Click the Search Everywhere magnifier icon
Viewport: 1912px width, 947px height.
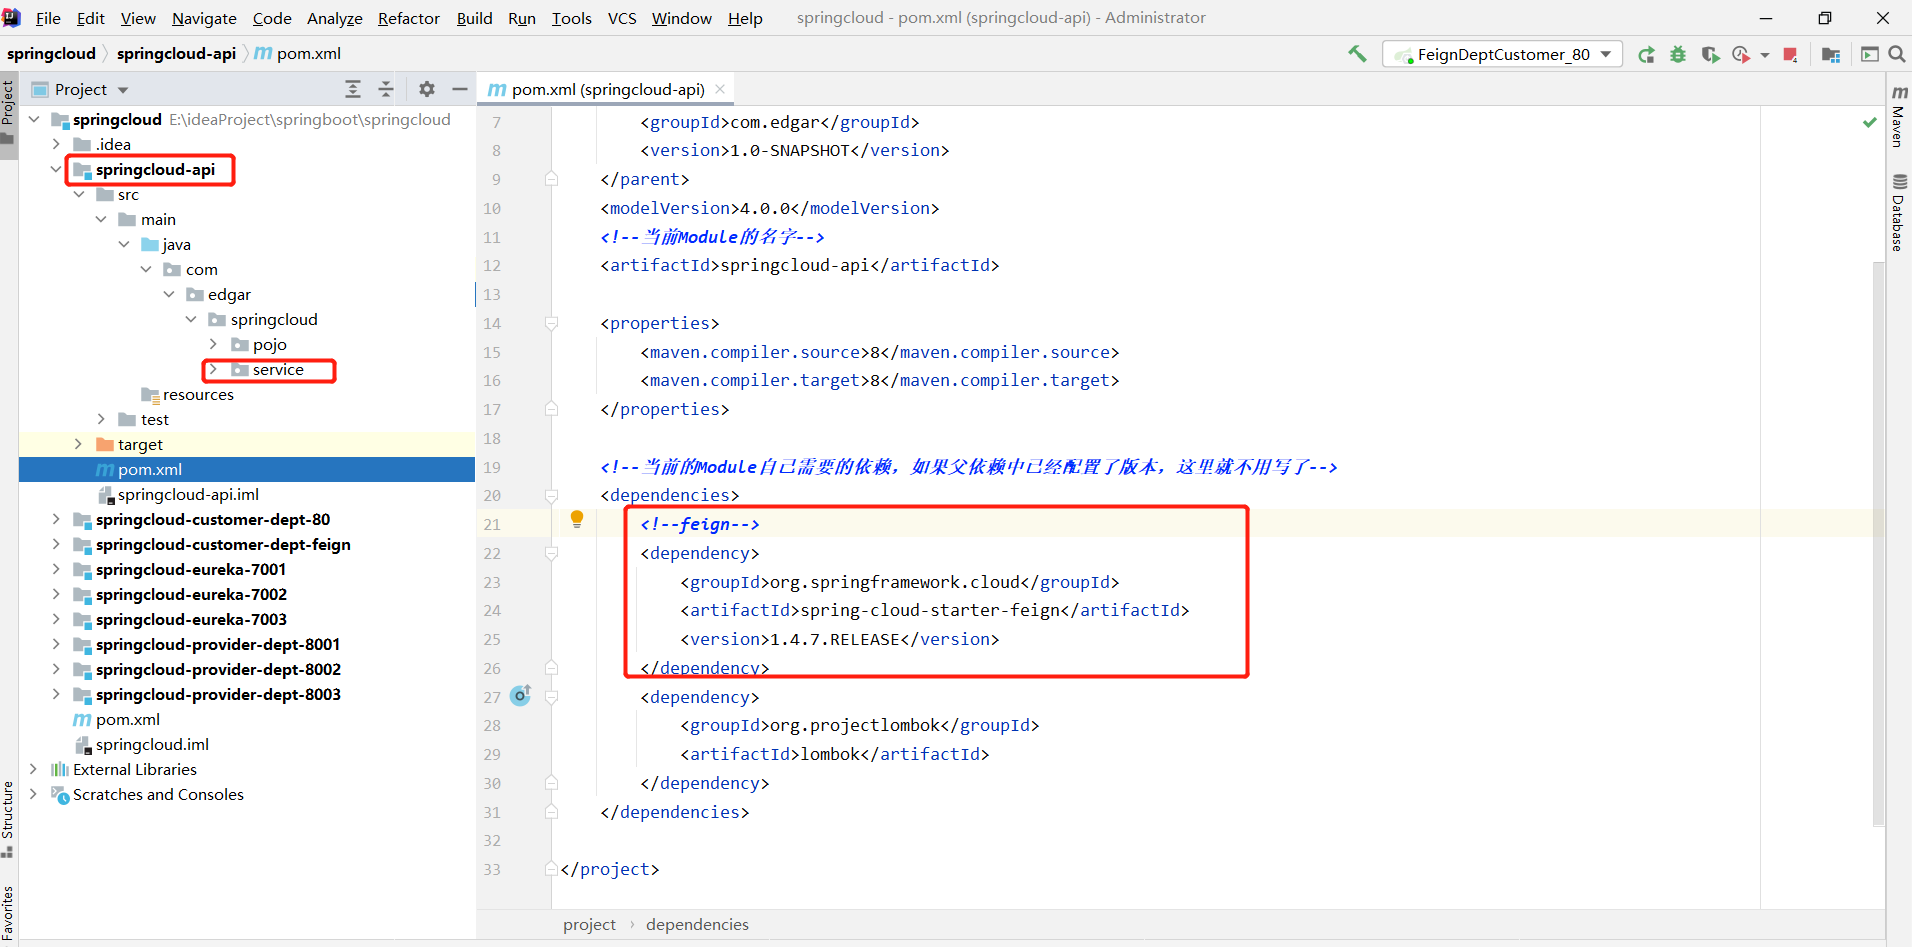pyautogui.click(x=1896, y=54)
